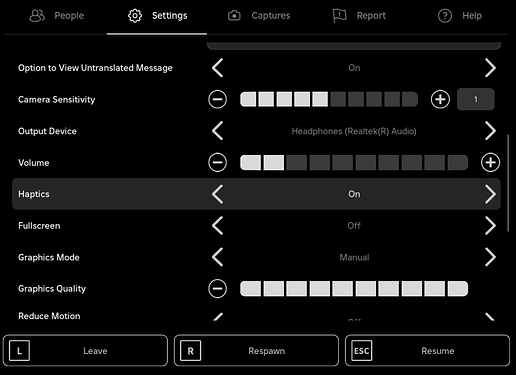
Task: Change Graphics Mode with right chevron
Action: click(x=490, y=257)
